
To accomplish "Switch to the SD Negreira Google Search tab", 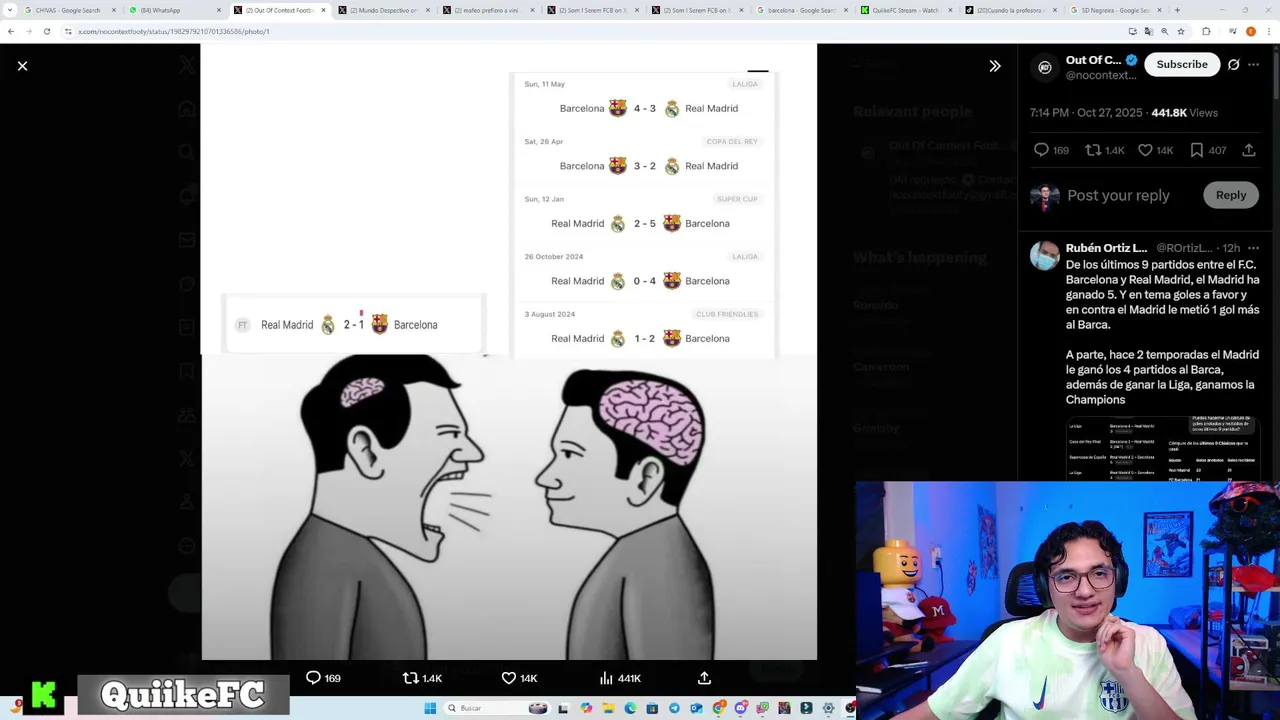I will 1114,10.
